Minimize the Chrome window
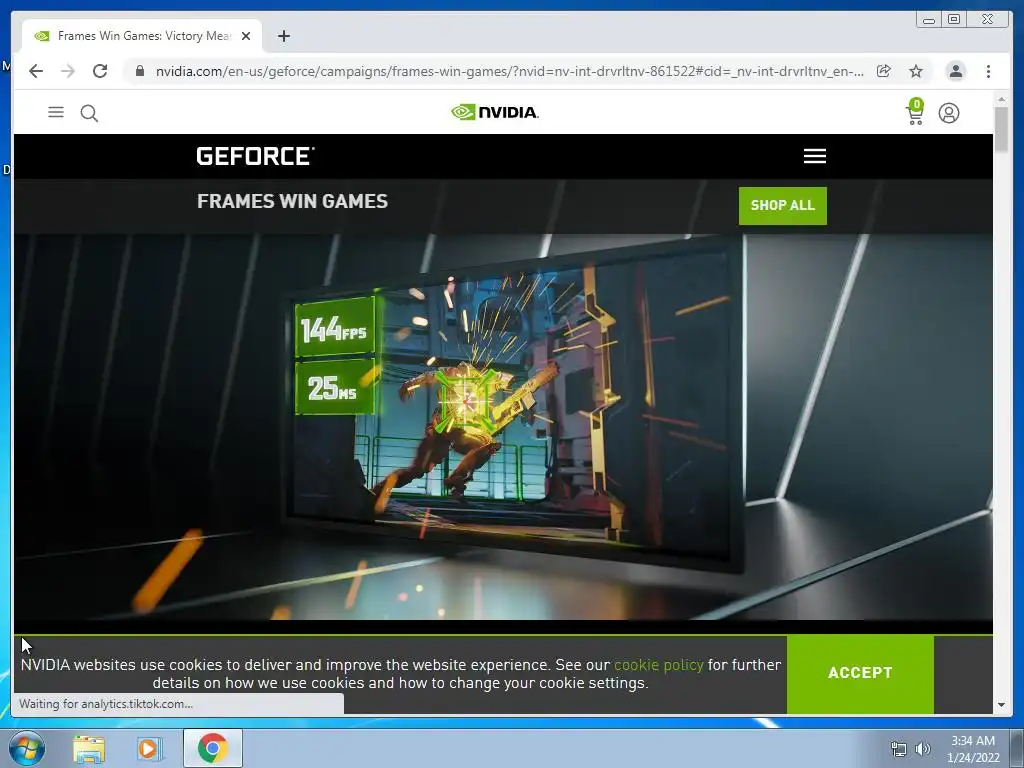This screenshot has height=768, width=1024. pyautogui.click(x=928, y=20)
